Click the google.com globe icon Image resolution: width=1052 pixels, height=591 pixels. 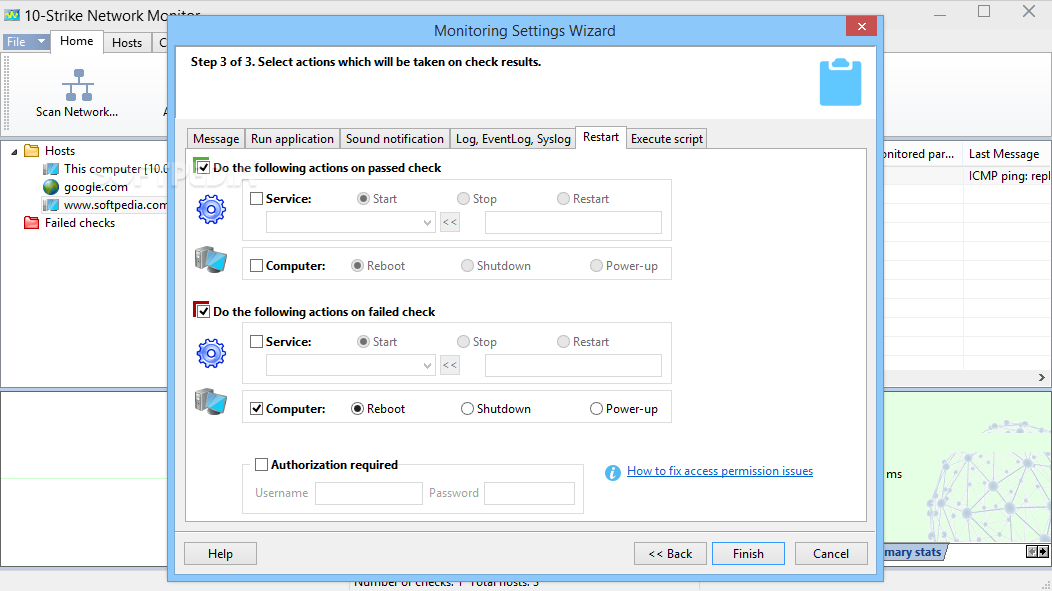point(51,186)
